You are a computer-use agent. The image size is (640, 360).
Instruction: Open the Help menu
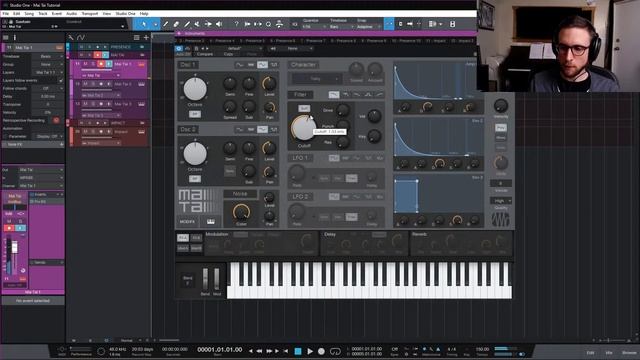tap(144, 13)
